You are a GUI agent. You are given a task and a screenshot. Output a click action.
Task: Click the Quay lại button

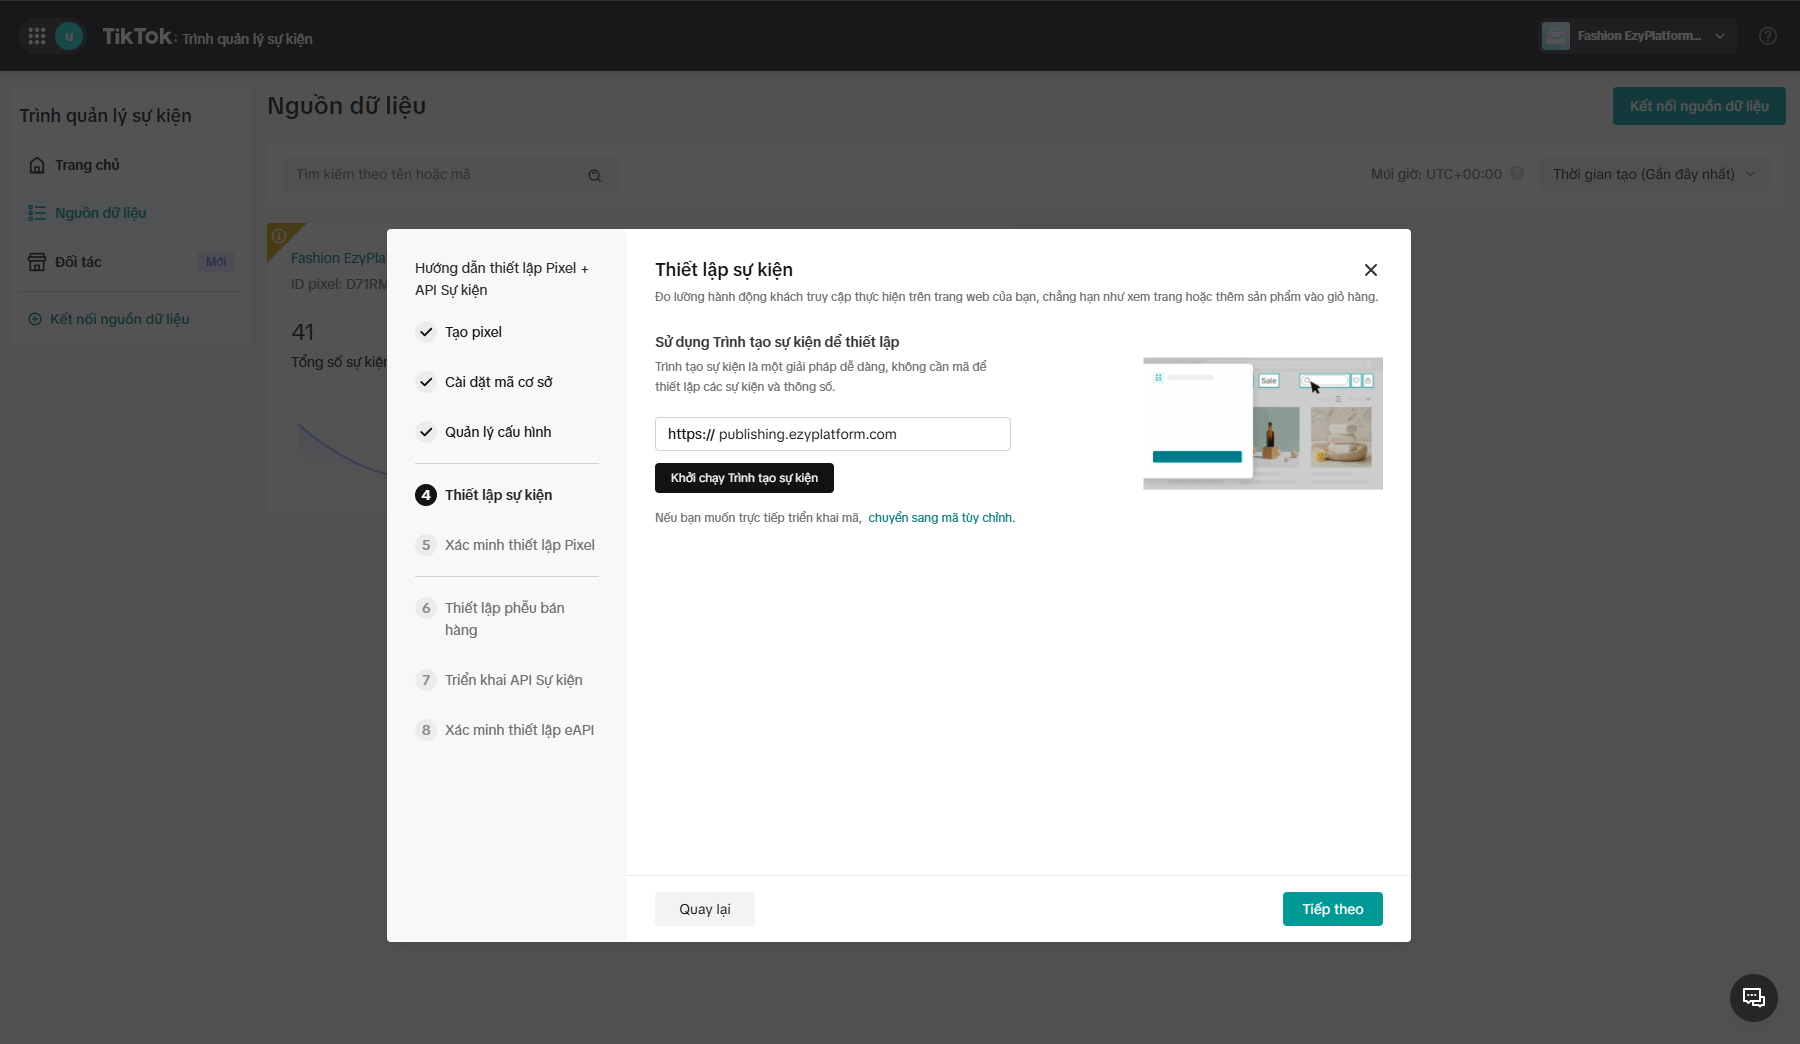click(705, 909)
